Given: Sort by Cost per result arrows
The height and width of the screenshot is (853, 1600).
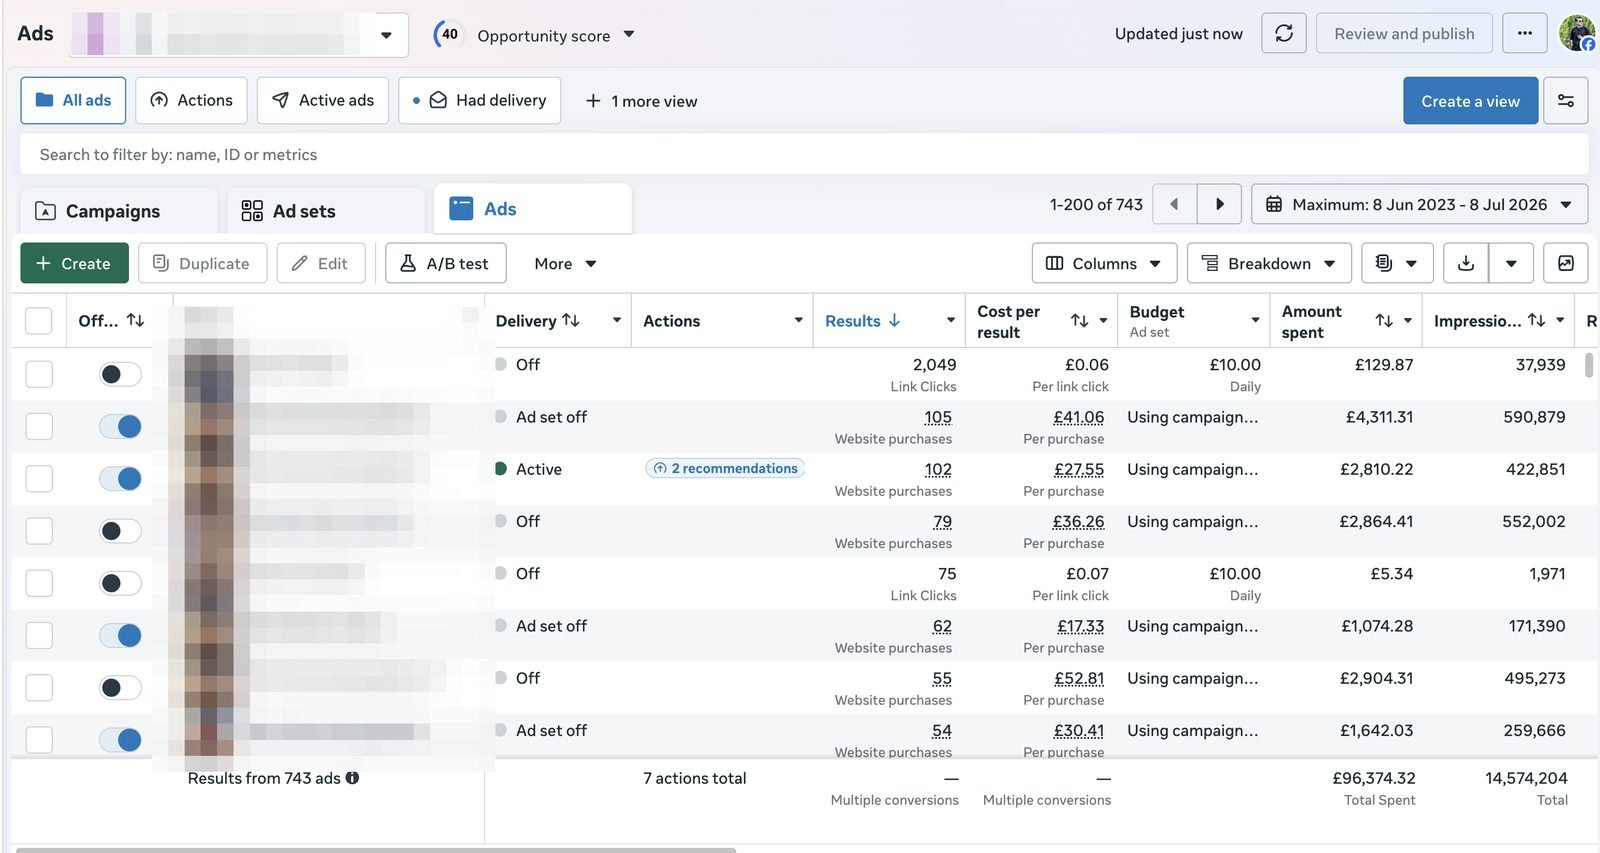Looking at the screenshot, I should click(x=1079, y=321).
